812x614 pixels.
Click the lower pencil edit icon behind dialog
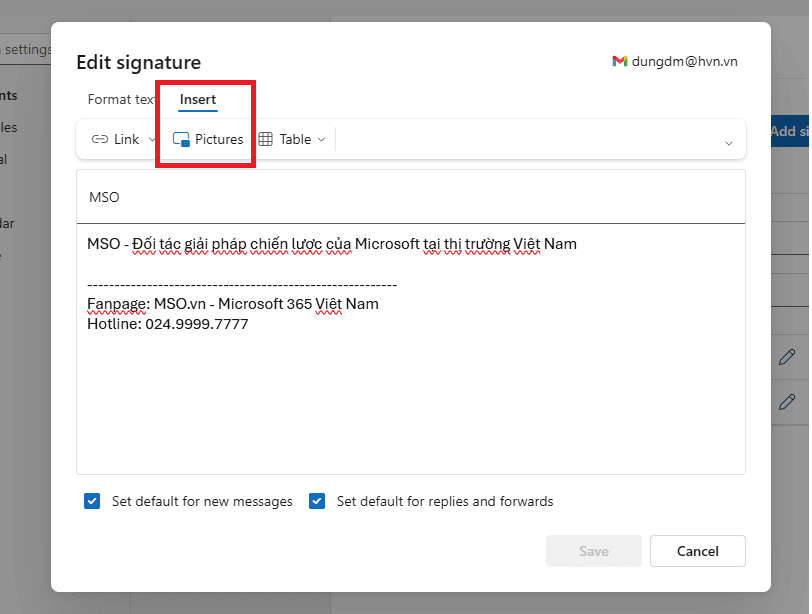tap(787, 402)
